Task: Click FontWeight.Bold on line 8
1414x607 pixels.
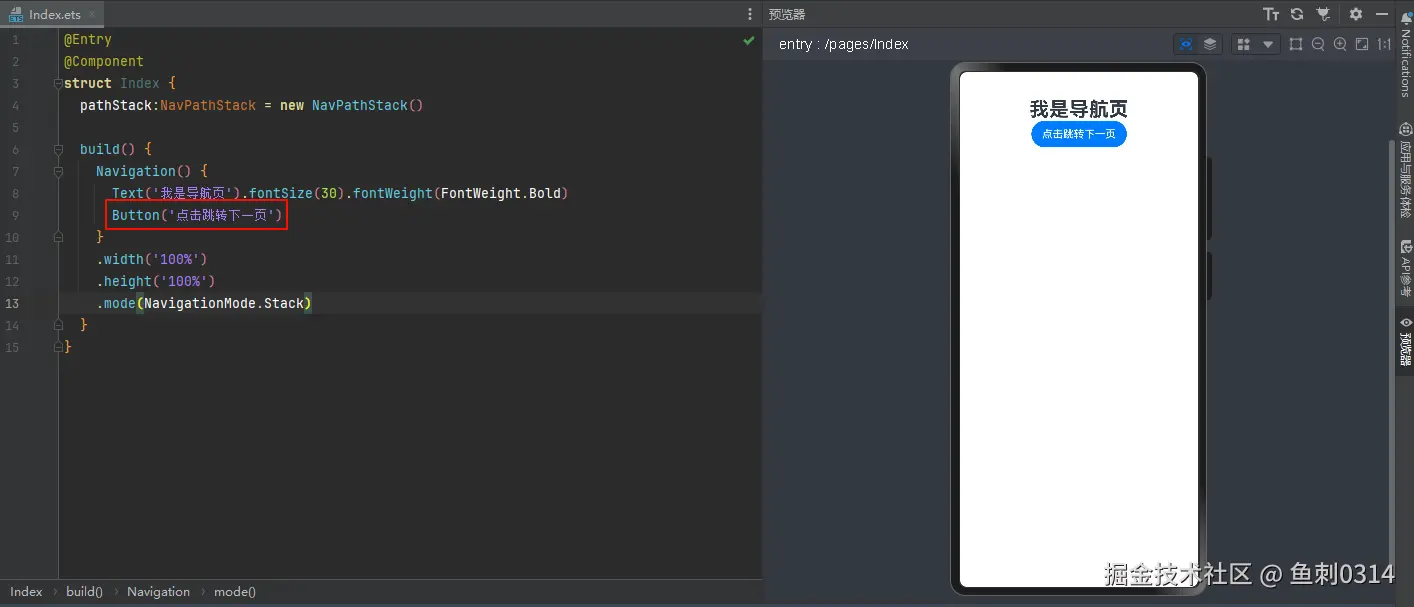Action: [x=500, y=193]
